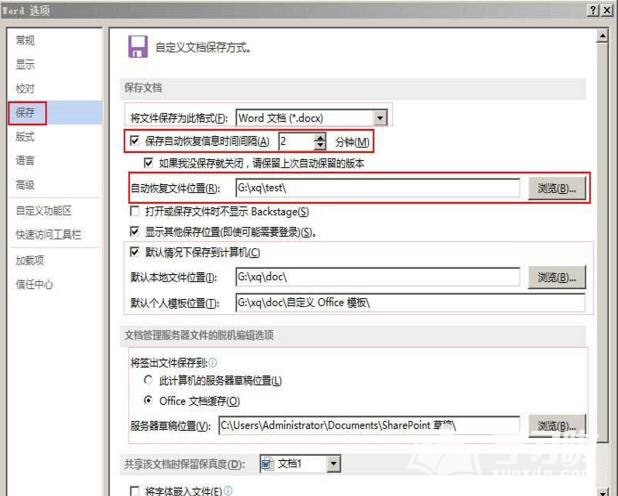
Task: Click 浏览 button for 自动恢复文件位置
Action: [557, 188]
